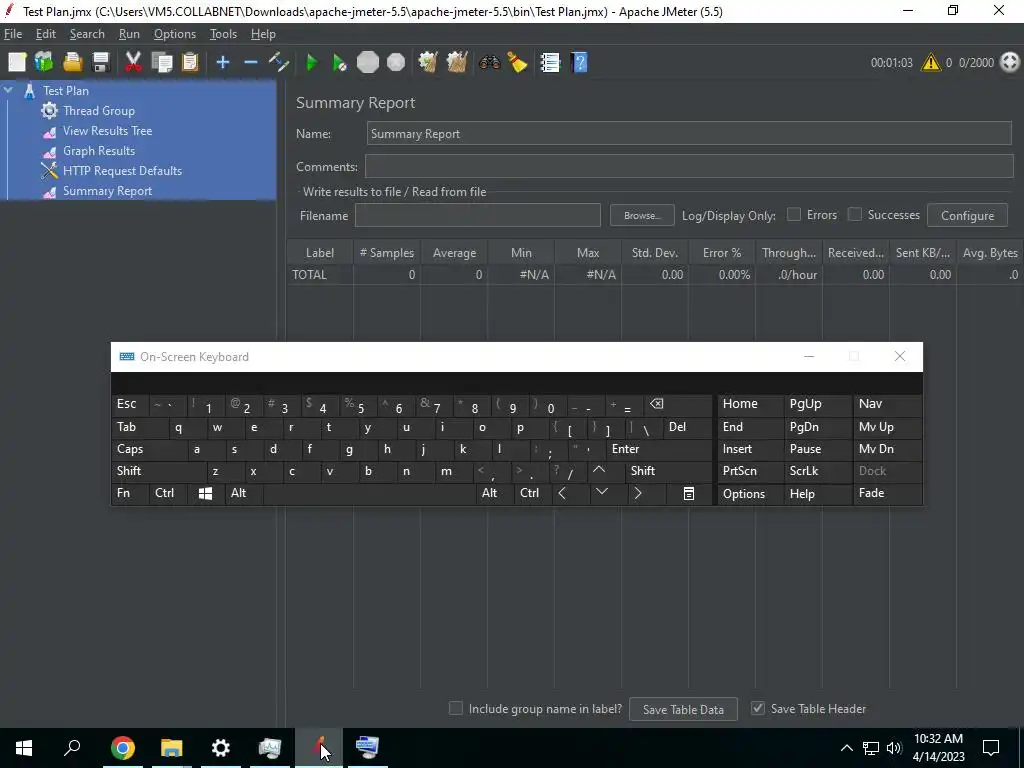Enable the Errors log checkbox
This screenshot has width=1024, height=768.
pos(793,214)
